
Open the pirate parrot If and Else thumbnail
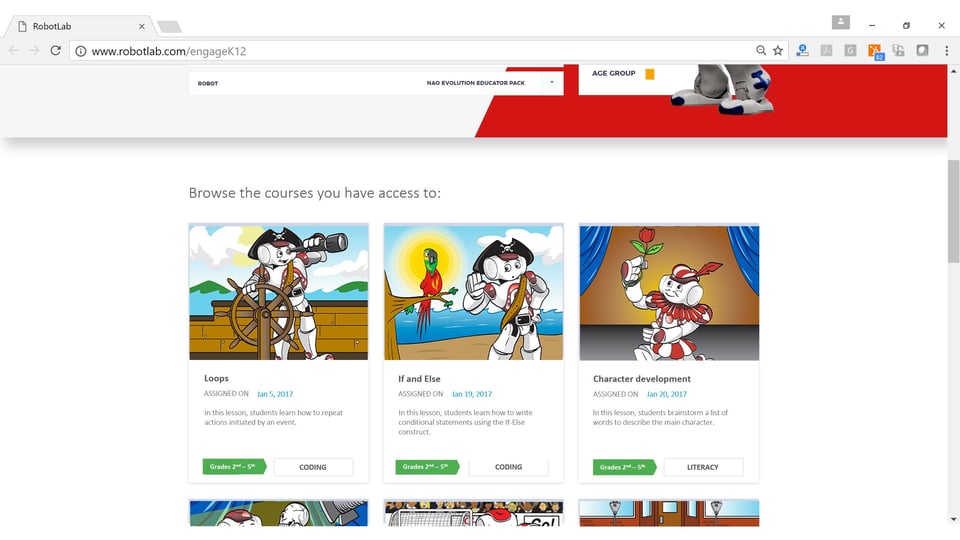click(x=473, y=292)
